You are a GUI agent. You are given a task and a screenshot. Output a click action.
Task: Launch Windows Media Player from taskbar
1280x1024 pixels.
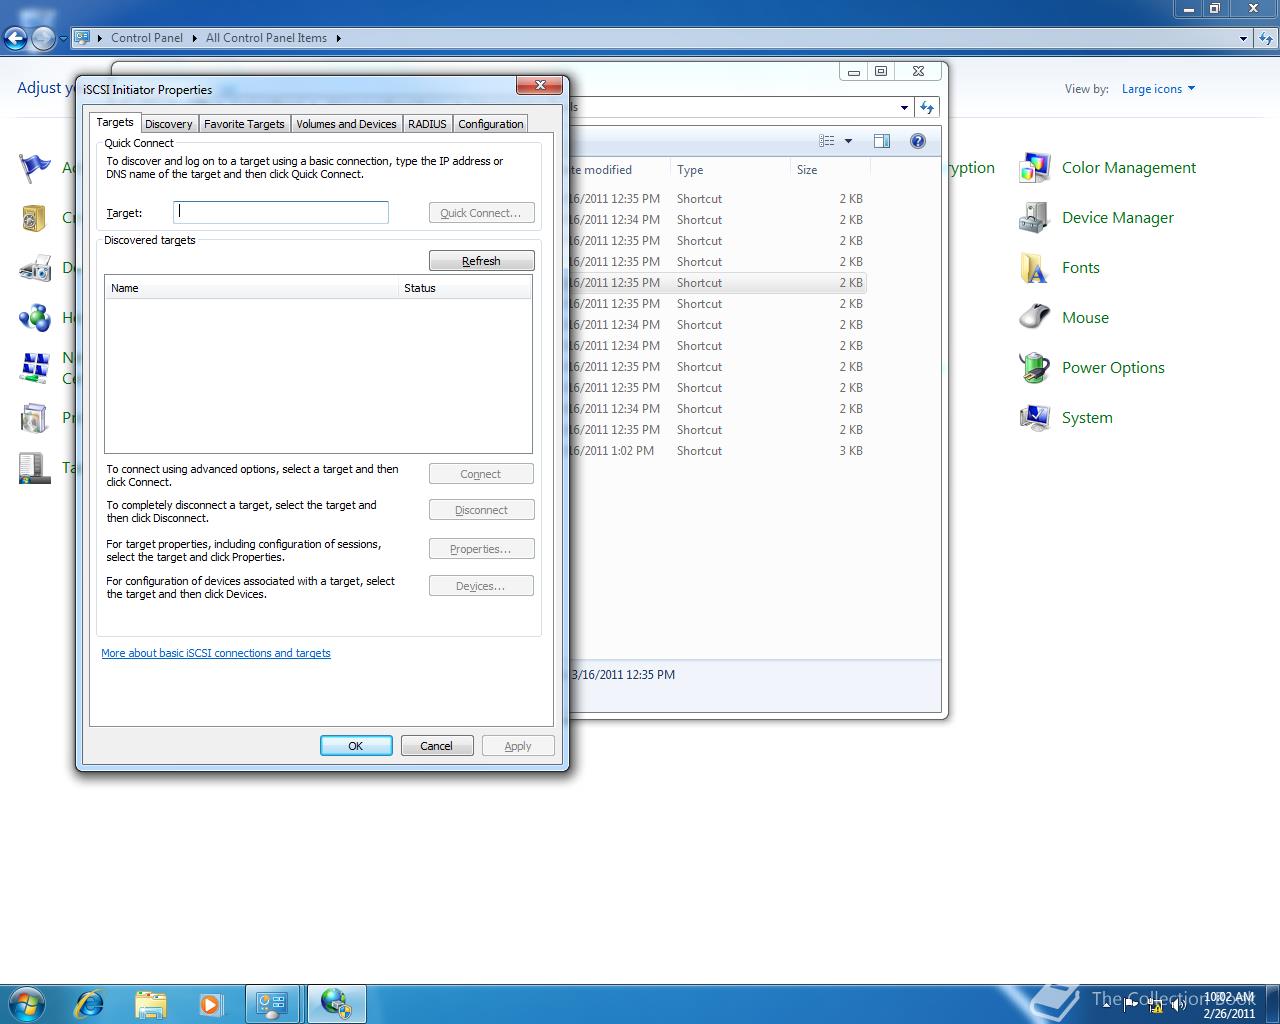pos(211,1003)
